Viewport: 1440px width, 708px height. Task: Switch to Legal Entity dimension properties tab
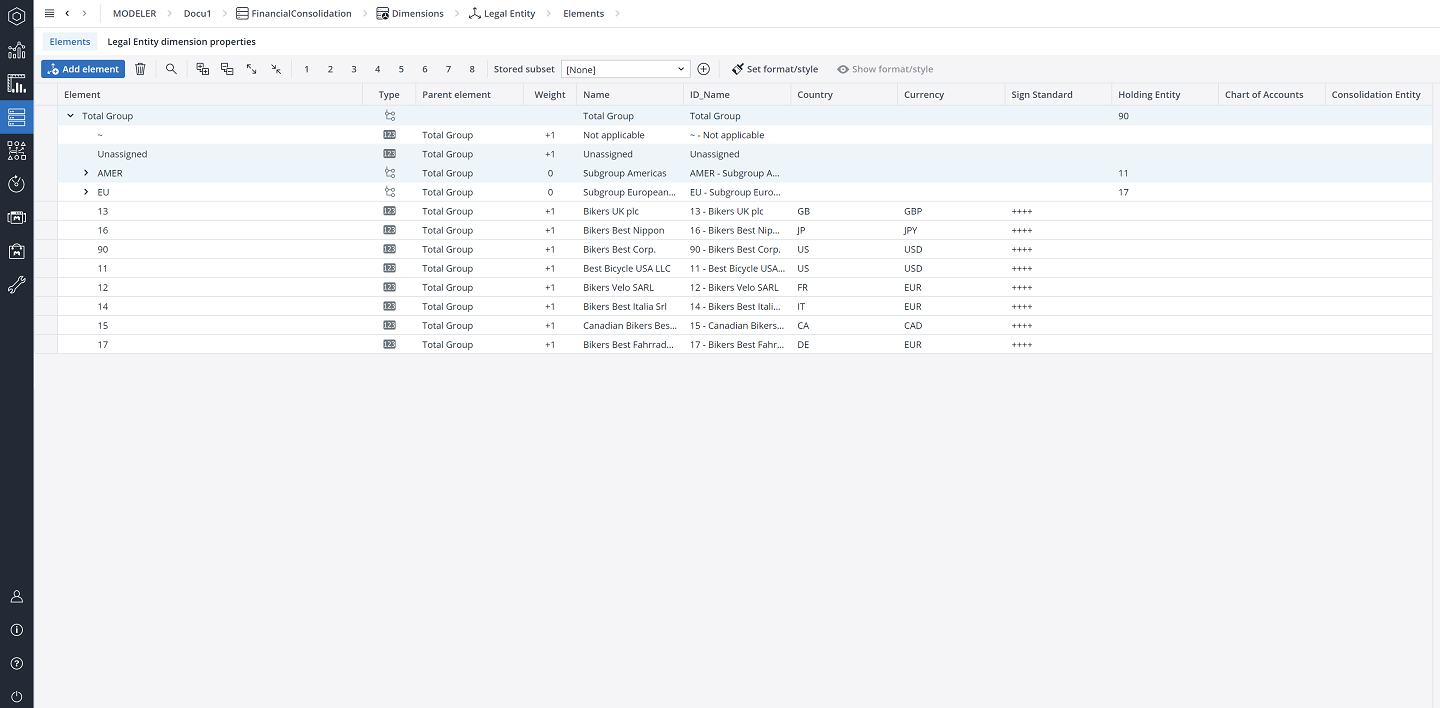tap(181, 42)
